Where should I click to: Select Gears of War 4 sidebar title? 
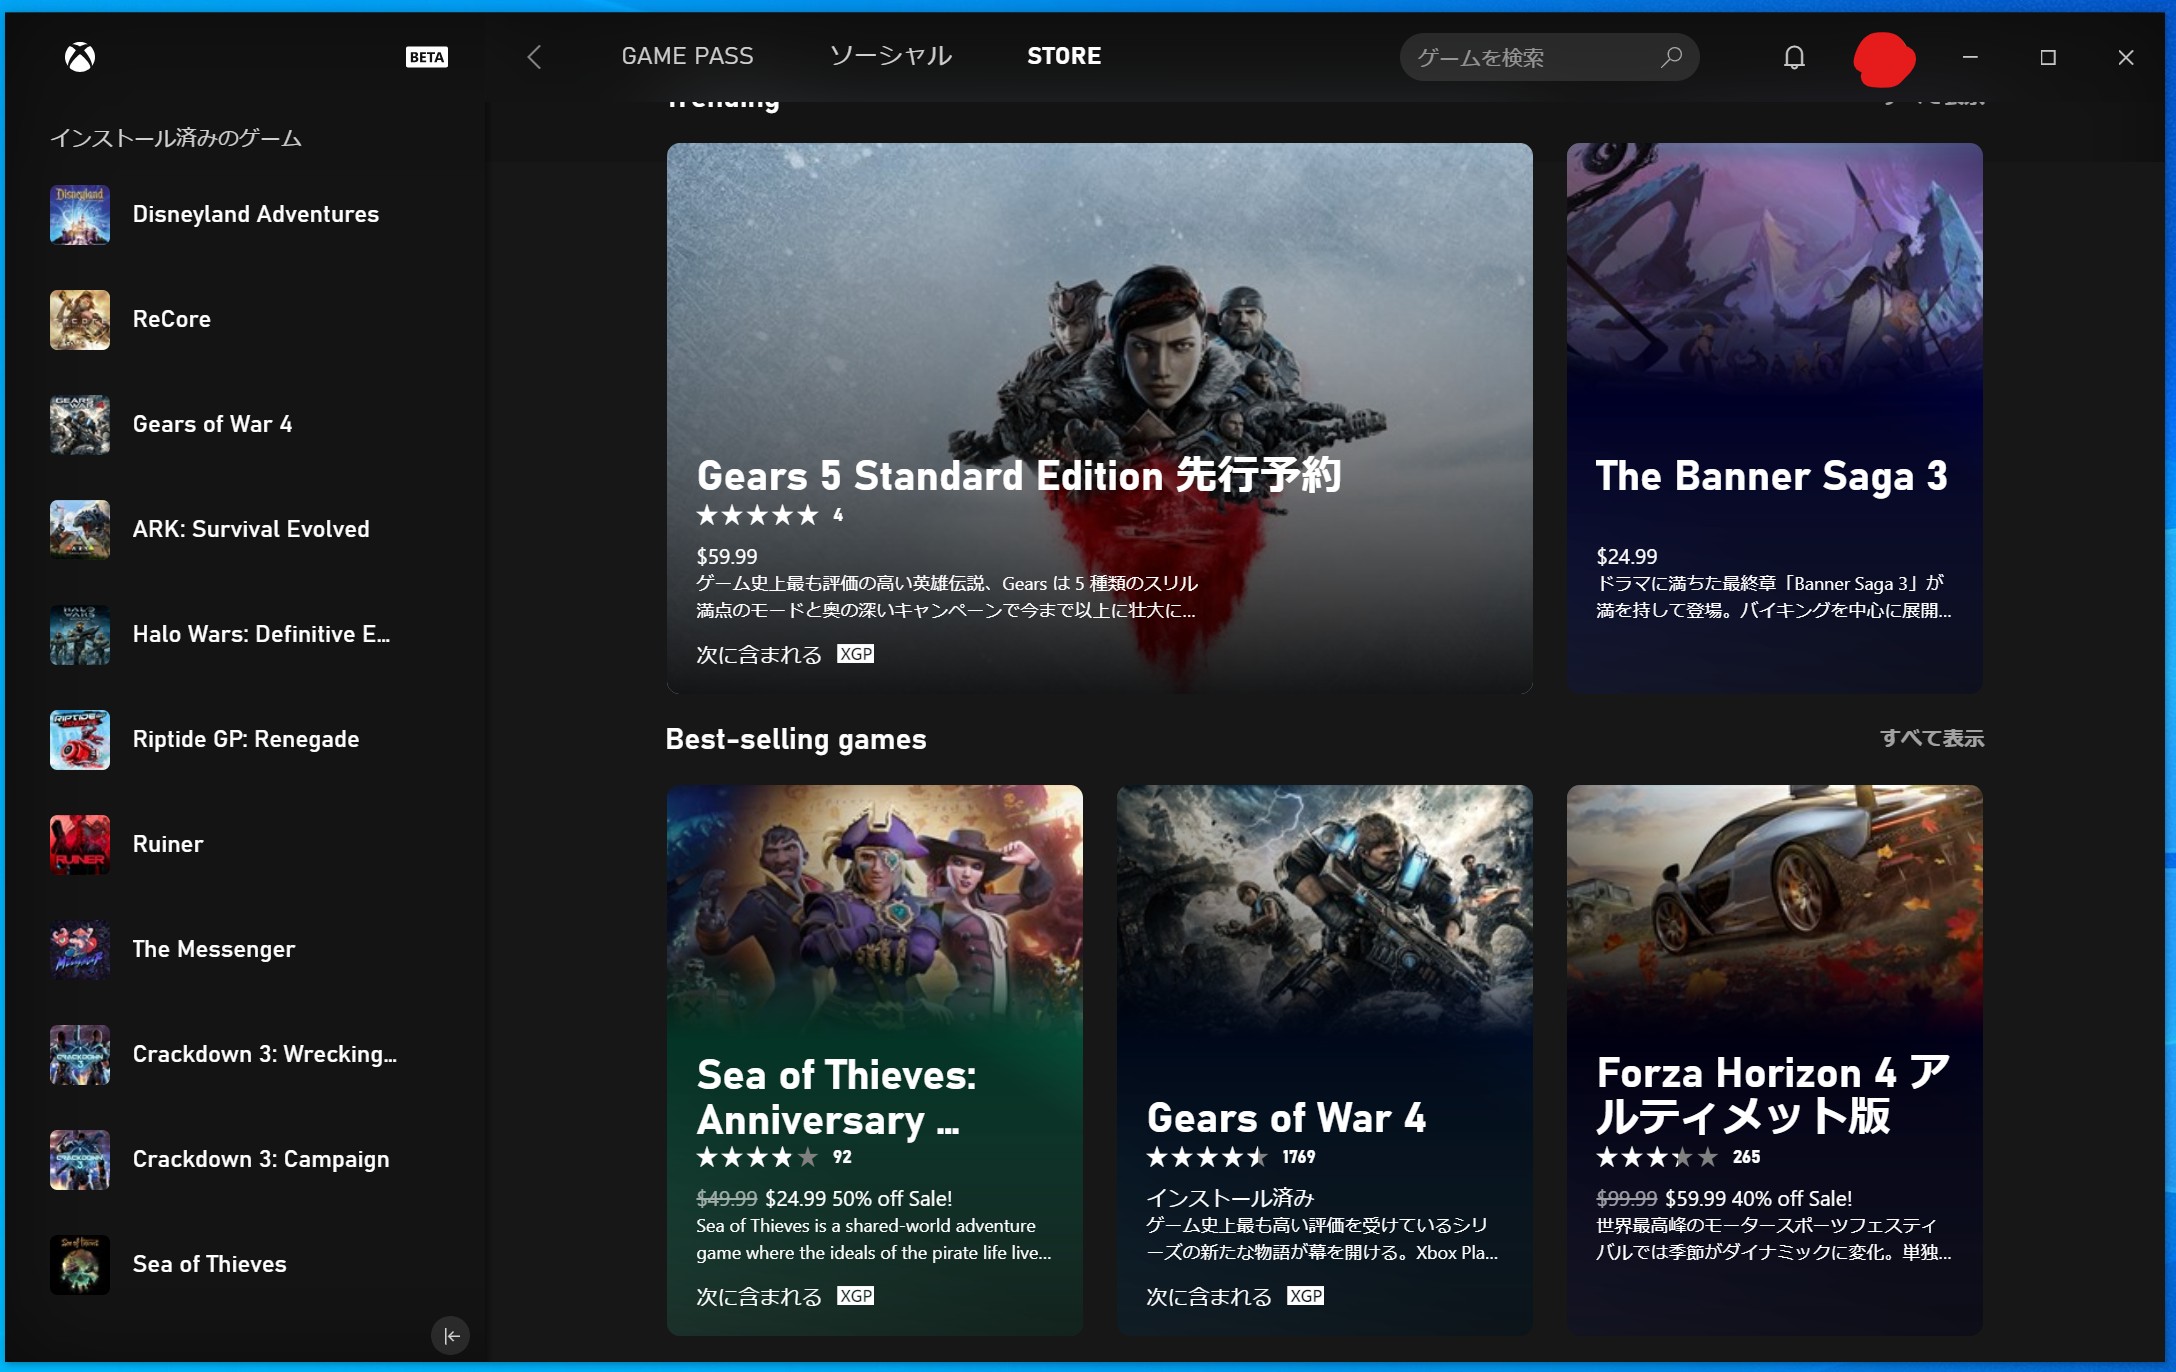[212, 424]
